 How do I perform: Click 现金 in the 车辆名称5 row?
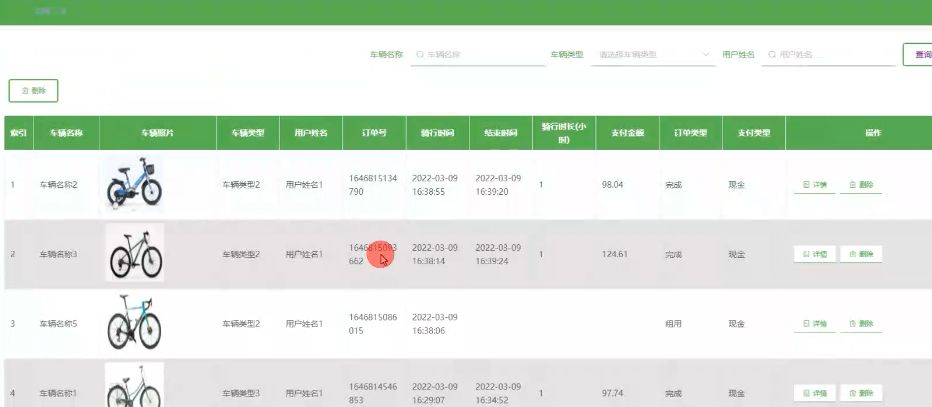pos(736,324)
